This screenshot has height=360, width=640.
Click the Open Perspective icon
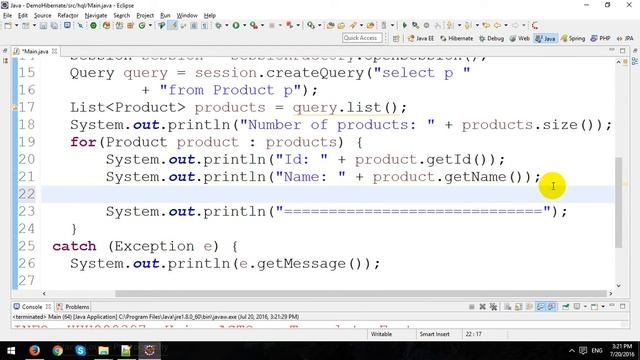(396, 38)
